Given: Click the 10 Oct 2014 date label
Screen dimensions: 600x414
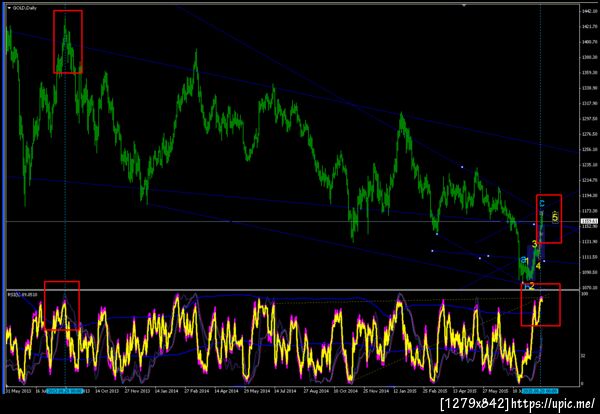Looking at the screenshot, I should click(x=345, y=391).
